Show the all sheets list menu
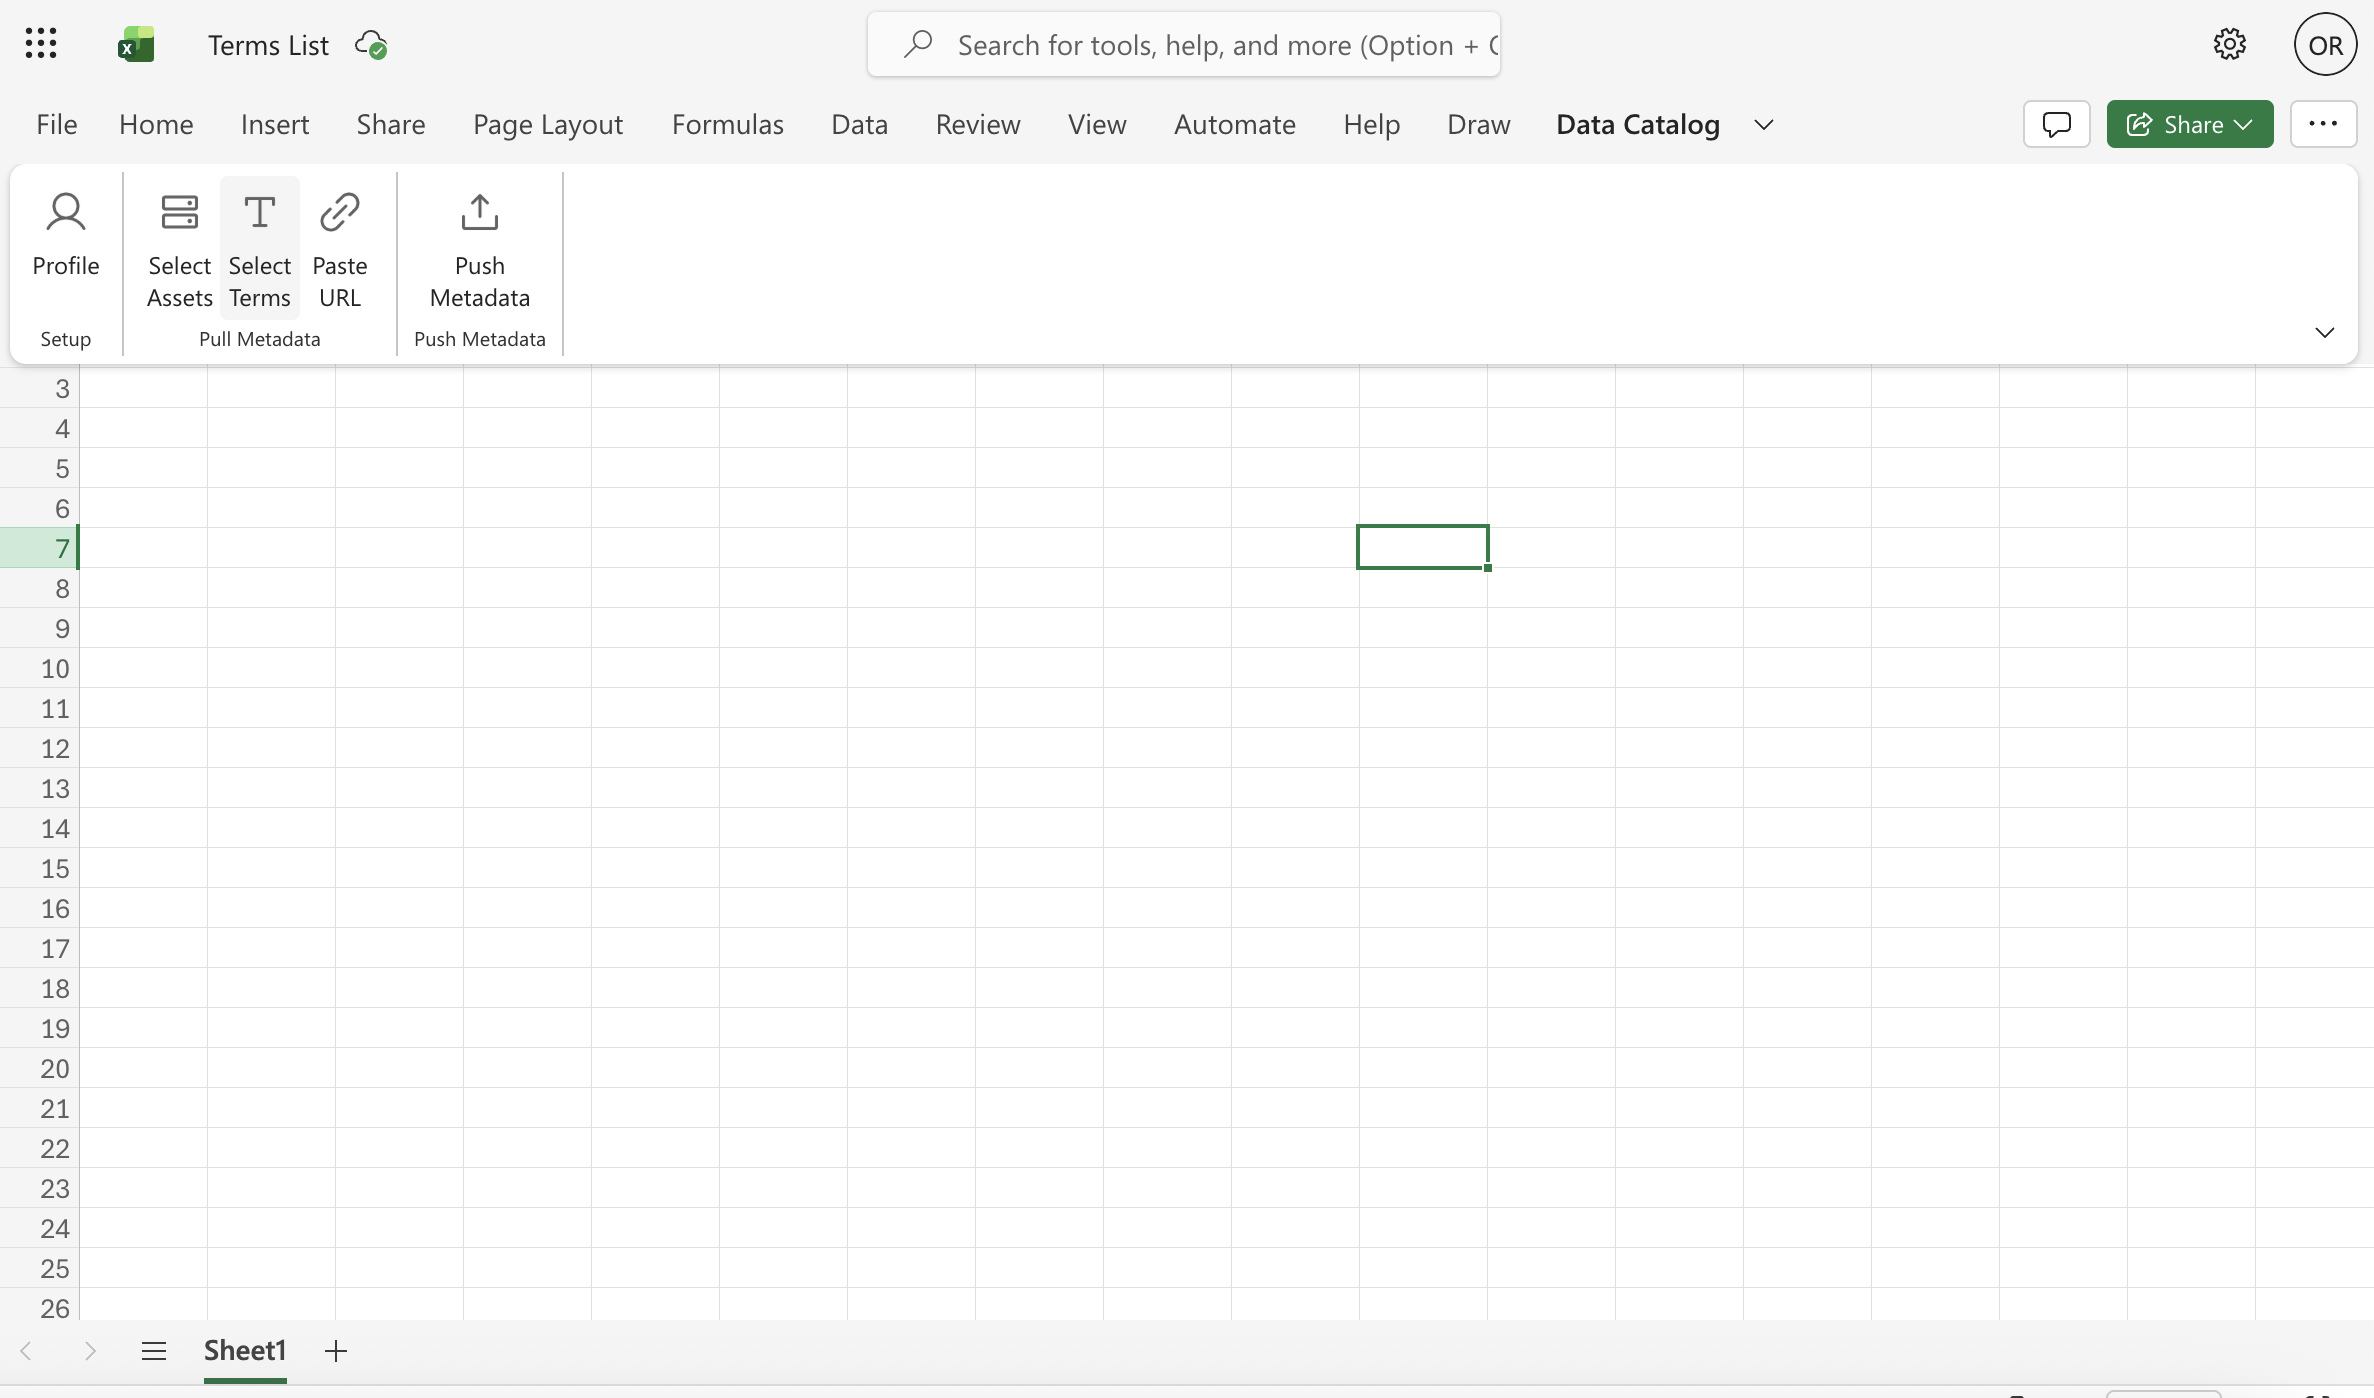This screenshot has width=2374, height=1398. pyautogui.click(x=153, y=1351)
